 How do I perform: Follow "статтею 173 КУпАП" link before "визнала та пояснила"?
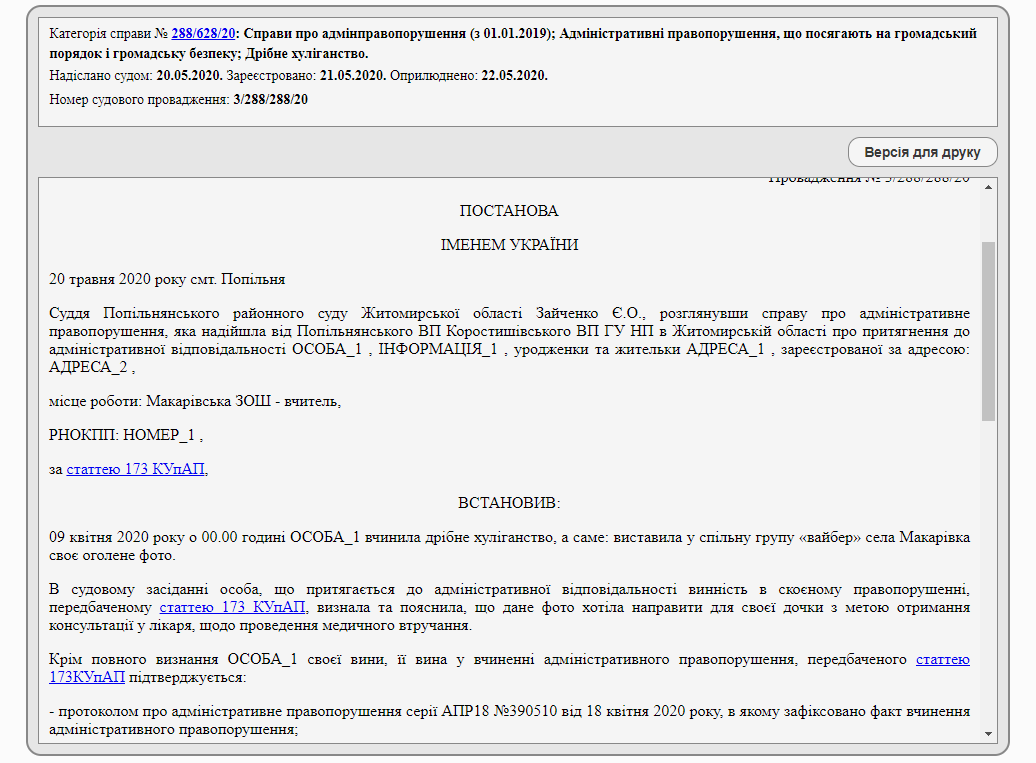pyautogui.click(x=233, y=608)
